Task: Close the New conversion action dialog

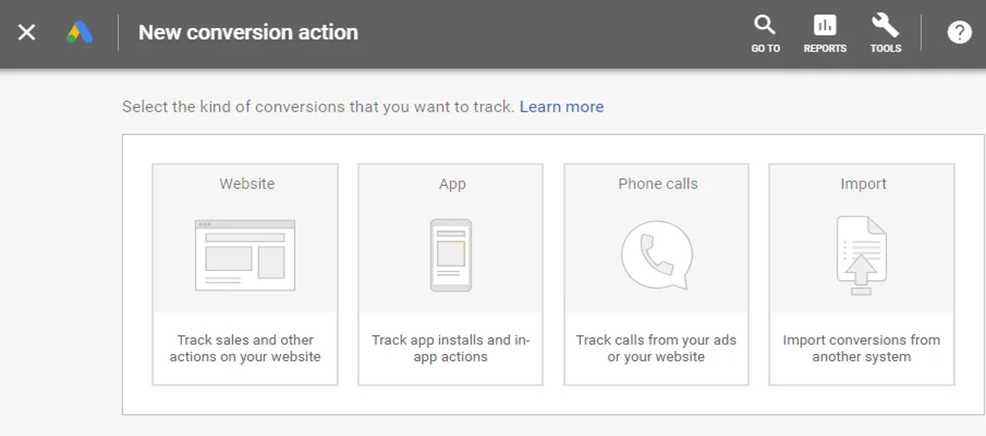Action: click(x=26, y=33)
